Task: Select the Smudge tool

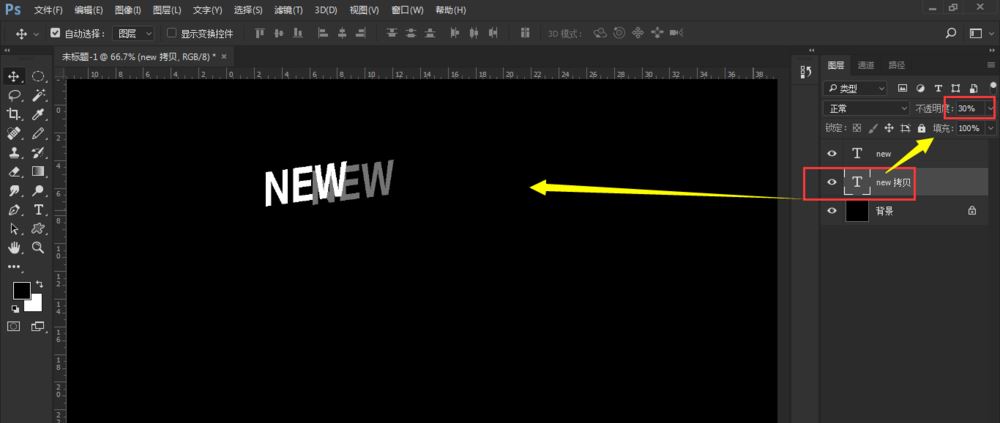Action: 13,190
